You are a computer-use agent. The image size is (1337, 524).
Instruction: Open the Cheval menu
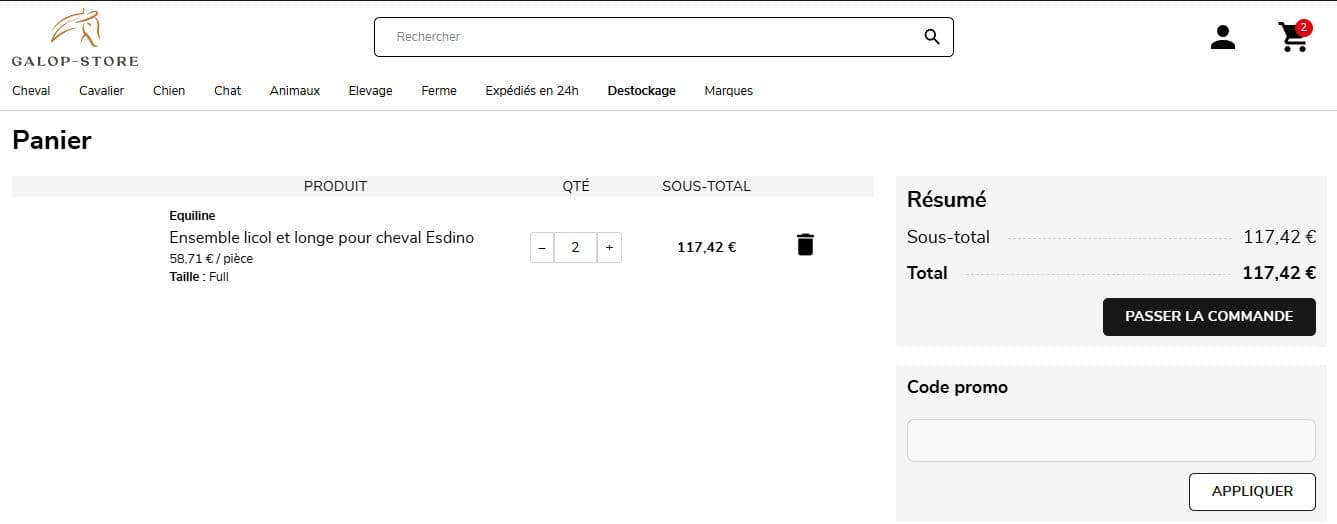coord(31,91)
